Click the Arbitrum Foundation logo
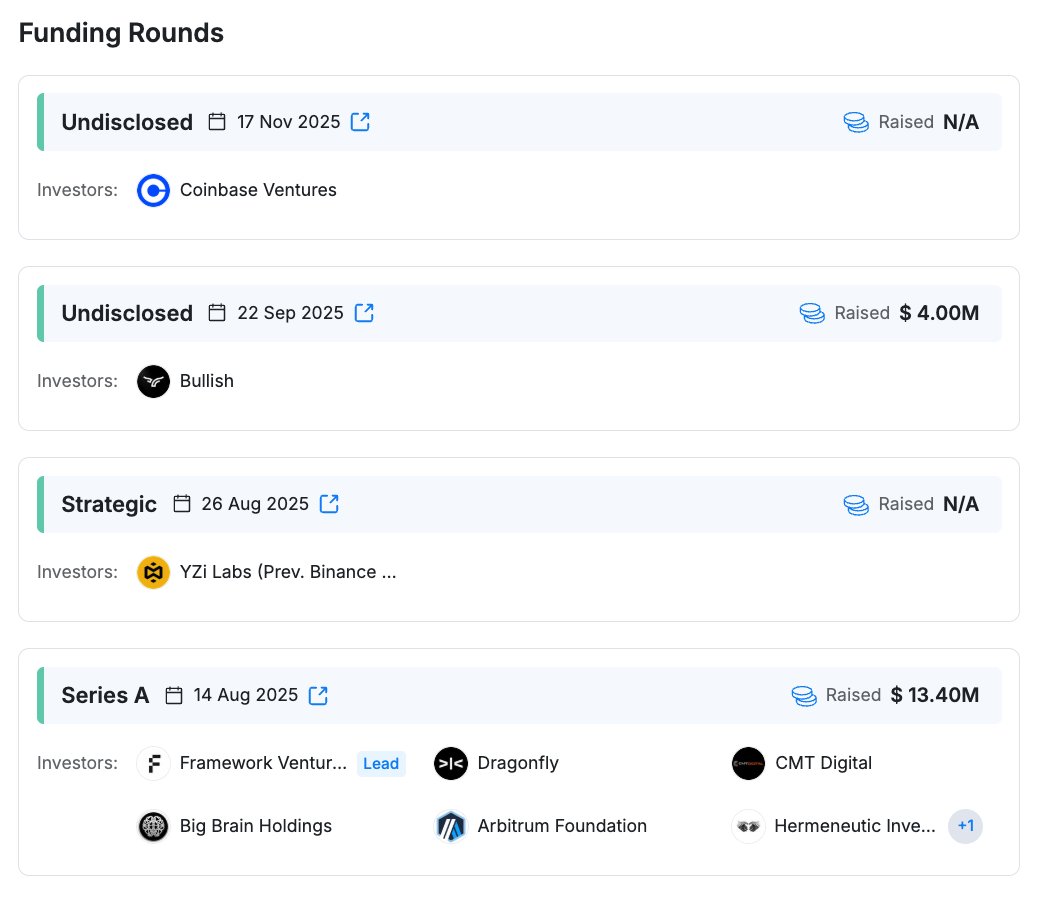Viewport: 1049px width, 900px height. (x=451, y=826)
